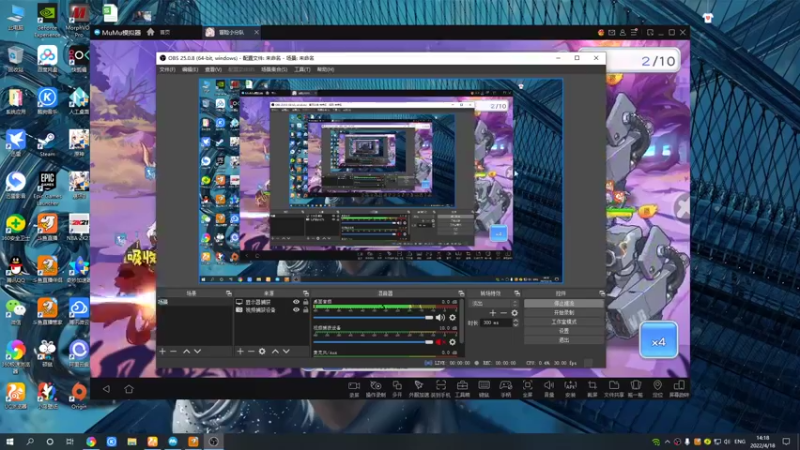Open MuMu gamepad (手柄) icon

tap(506, 386)
